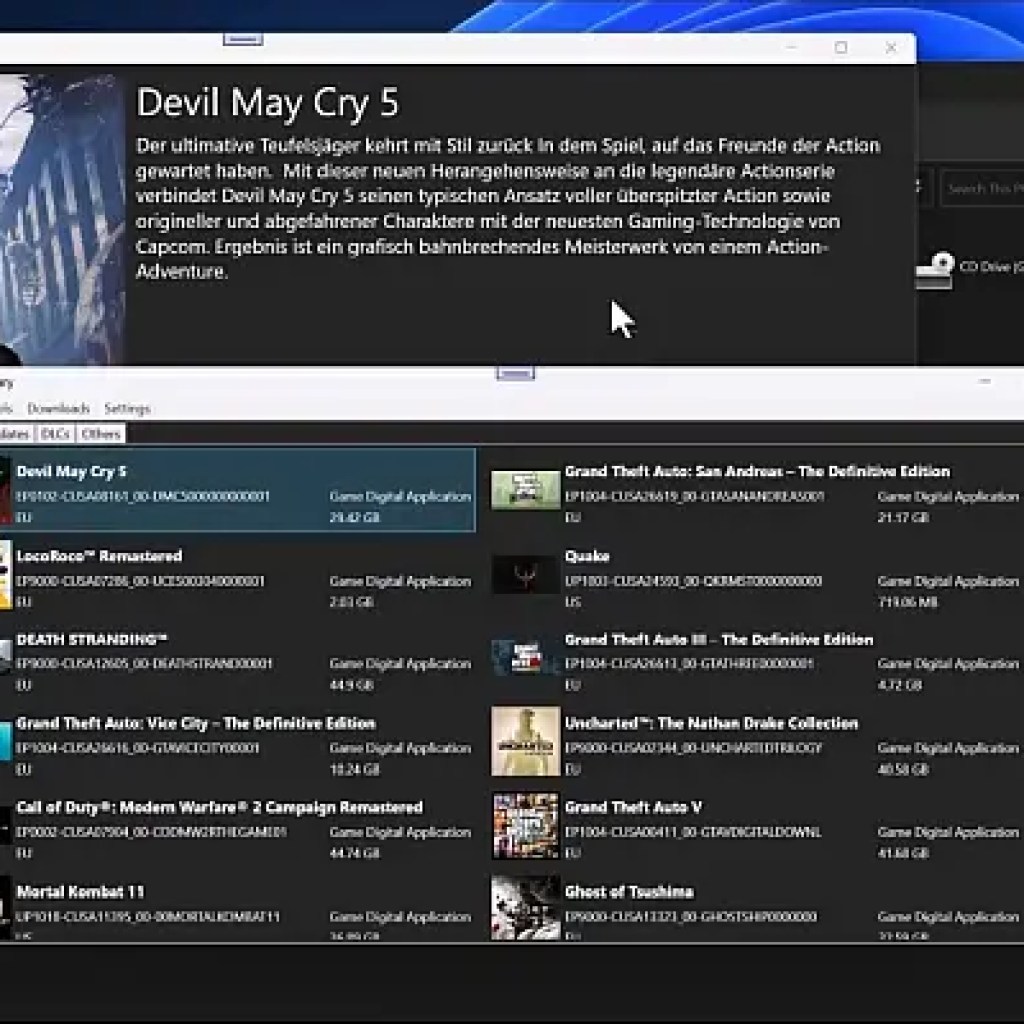Select the Devil May Cry 5 list entry
This screenshot has height=1024, width=1024.
click(238, 490)
